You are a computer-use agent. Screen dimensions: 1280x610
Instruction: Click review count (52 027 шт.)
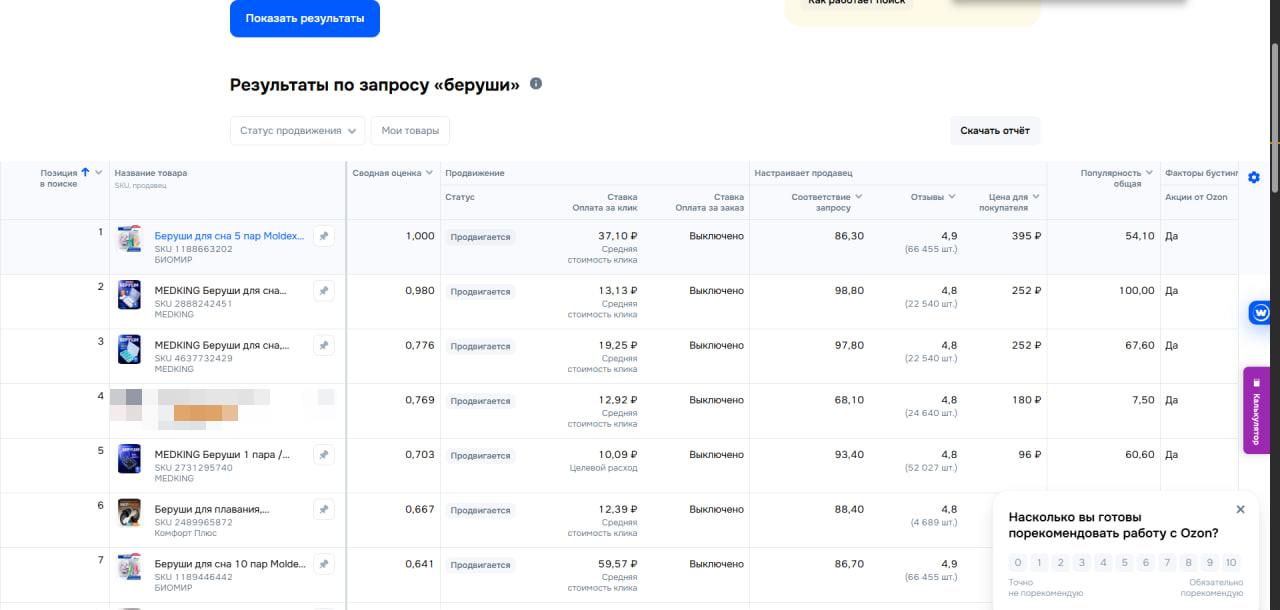(x=931, y=468)
